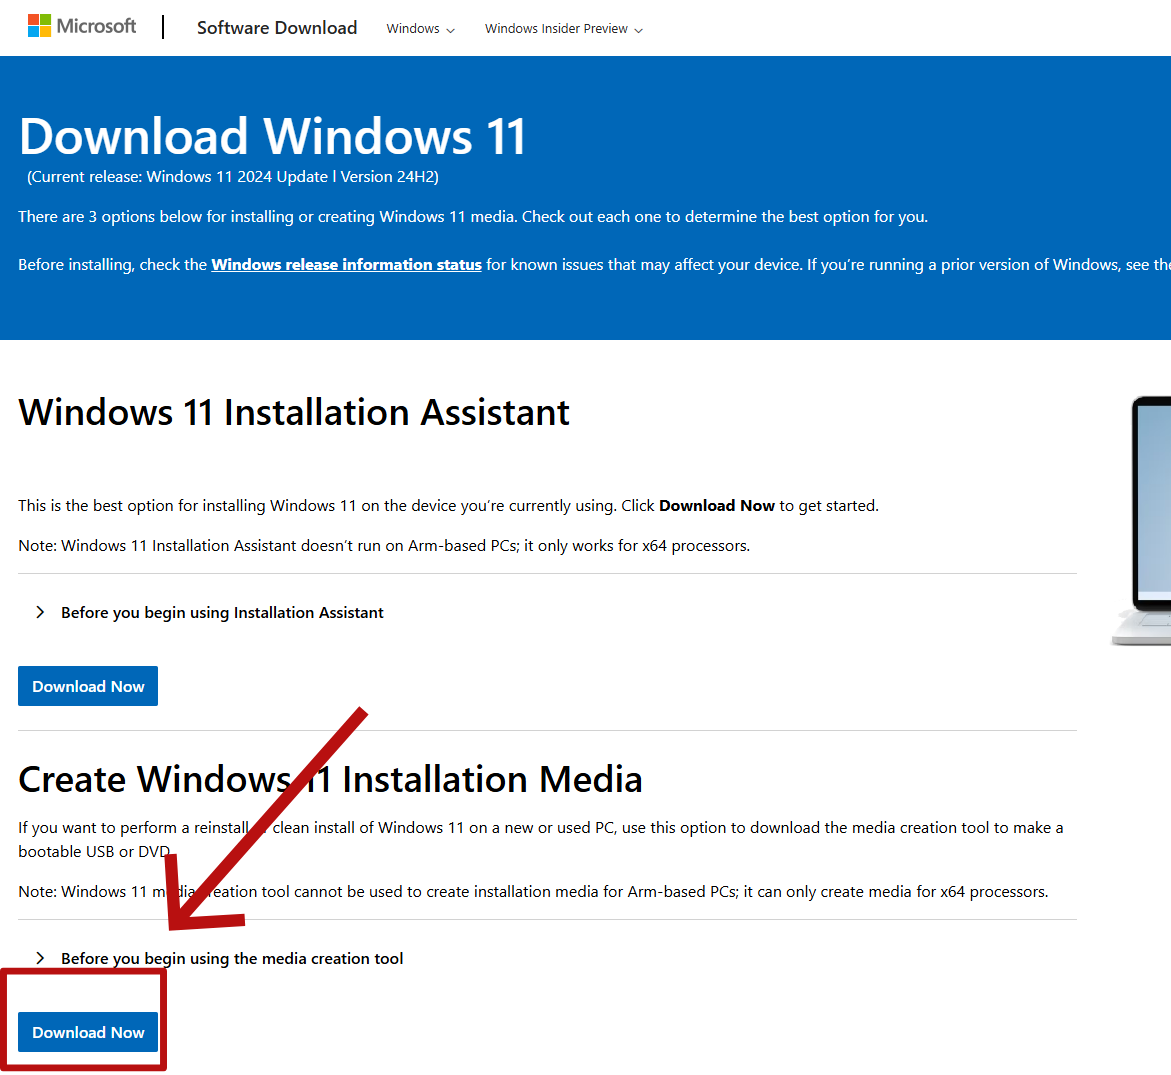The image size is (1171, 1075).
Task: Click the 'Download Windows 11' page heading
Action: 272,137
